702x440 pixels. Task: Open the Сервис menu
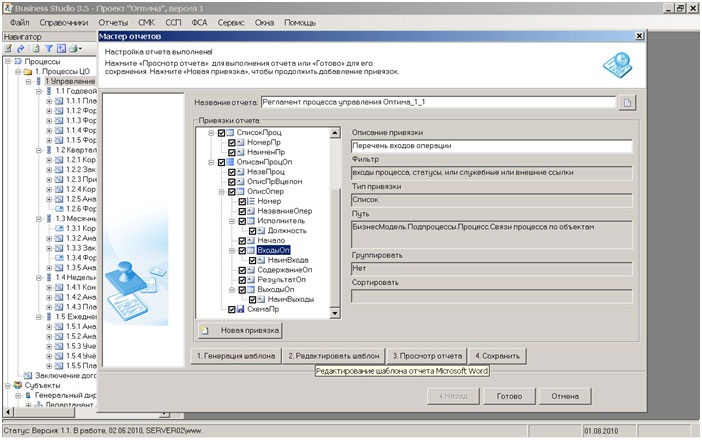tap(232, 22)
